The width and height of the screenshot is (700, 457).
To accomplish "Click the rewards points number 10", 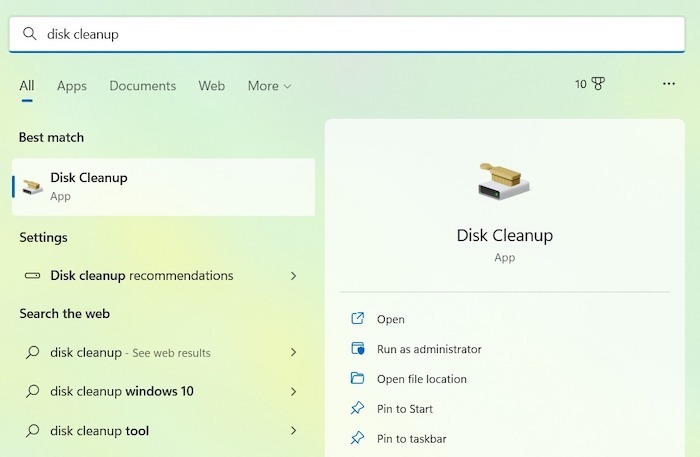I will point(580,84).
